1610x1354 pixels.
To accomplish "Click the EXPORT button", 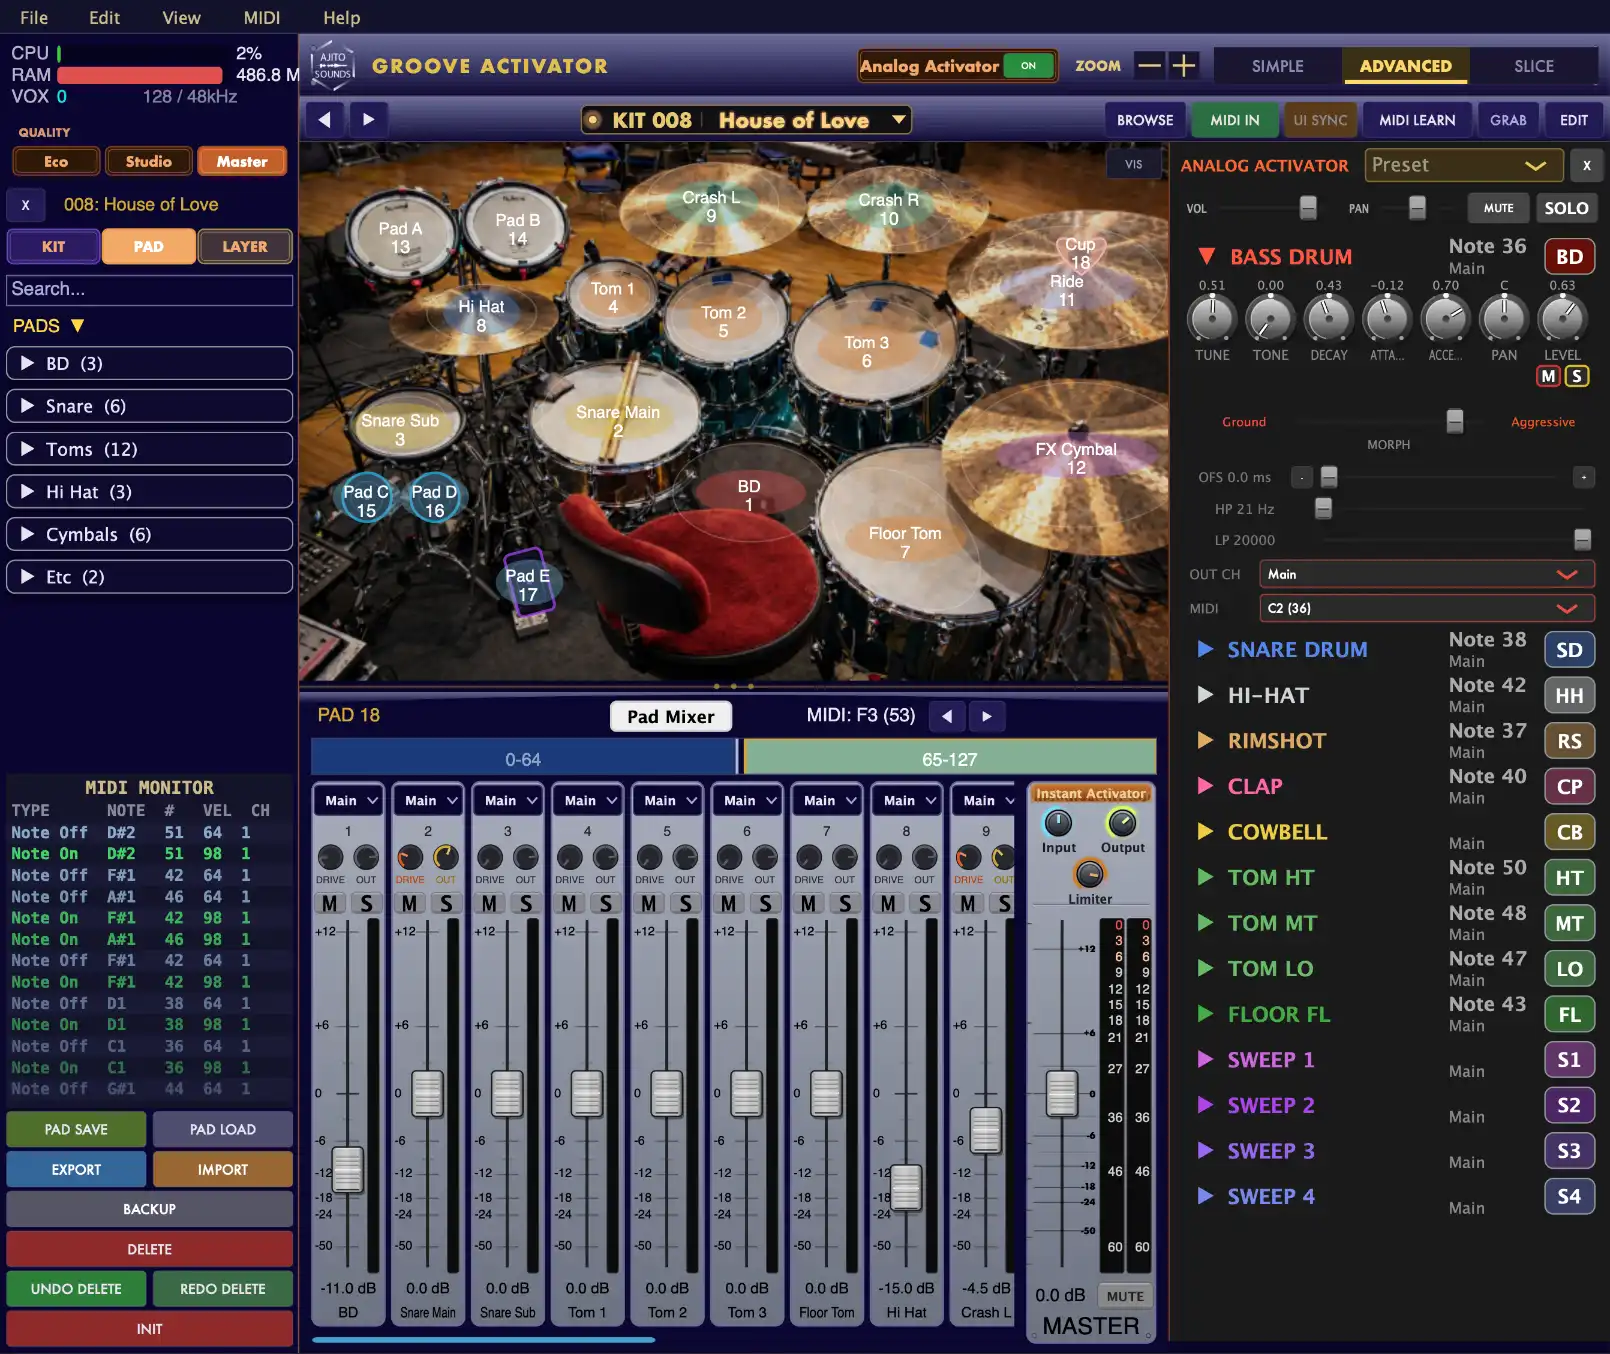I will coord(76,1170).
